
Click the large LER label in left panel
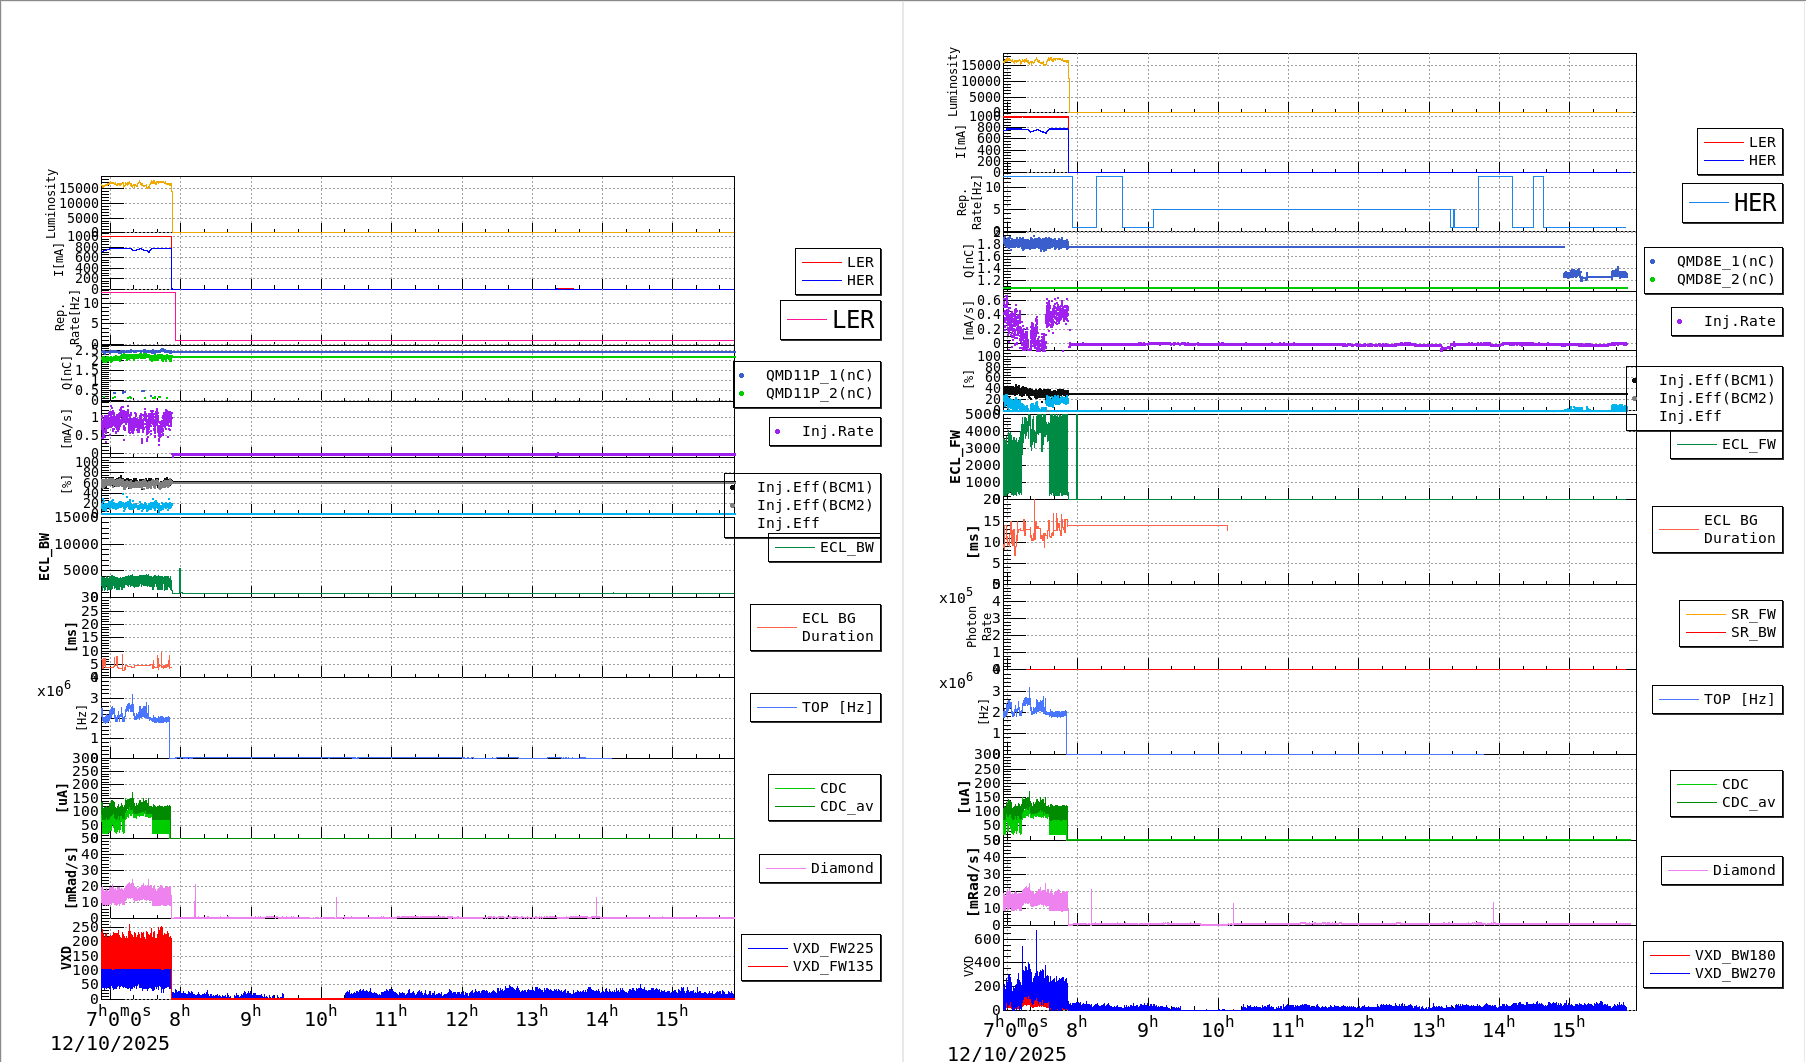pos(852,320)
